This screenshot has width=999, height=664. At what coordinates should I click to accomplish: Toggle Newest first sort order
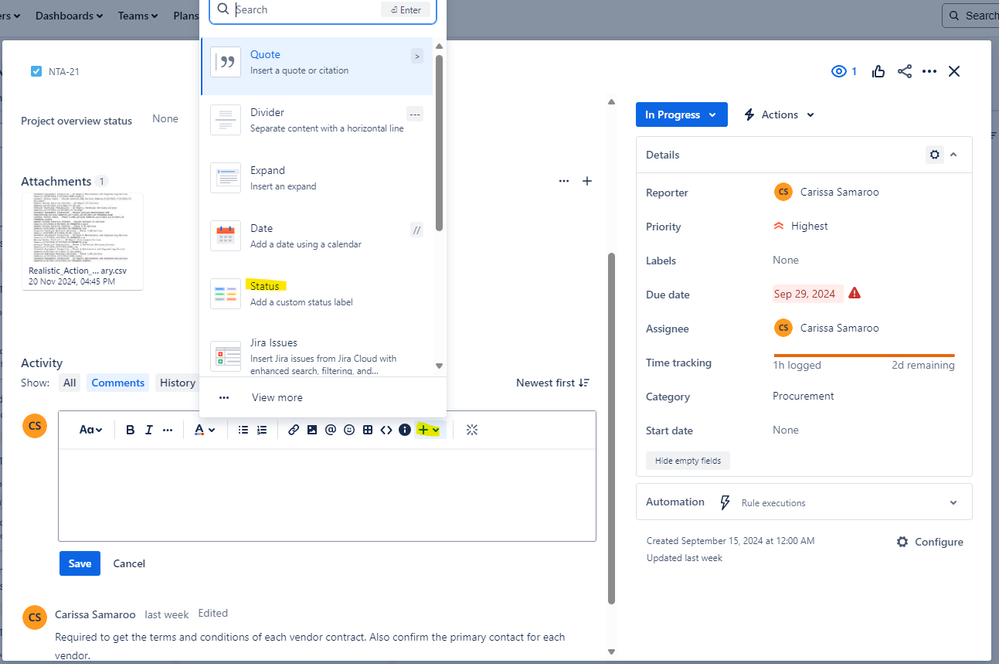coord(552,383)
